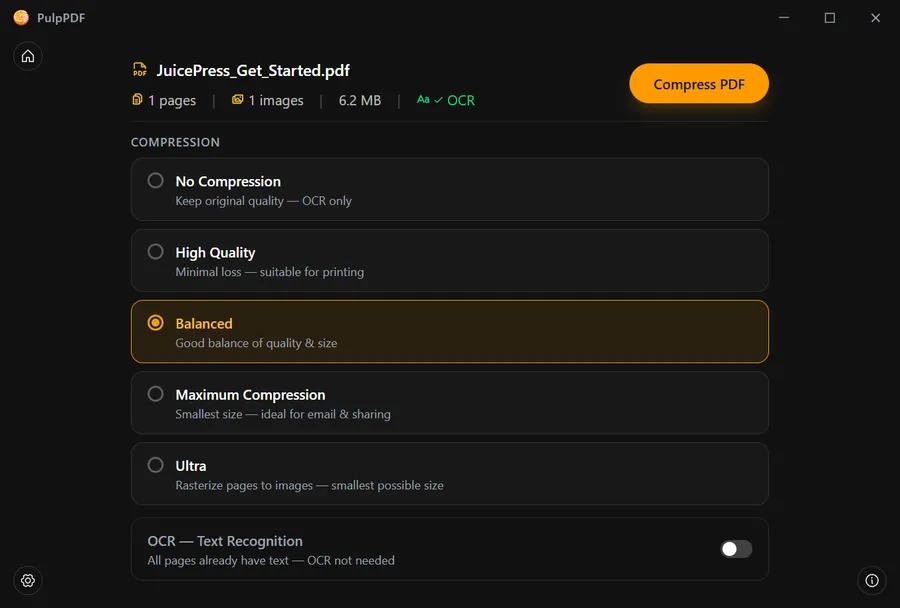
Task: Click the green OCR status indicator
Action: click(445, 100)
